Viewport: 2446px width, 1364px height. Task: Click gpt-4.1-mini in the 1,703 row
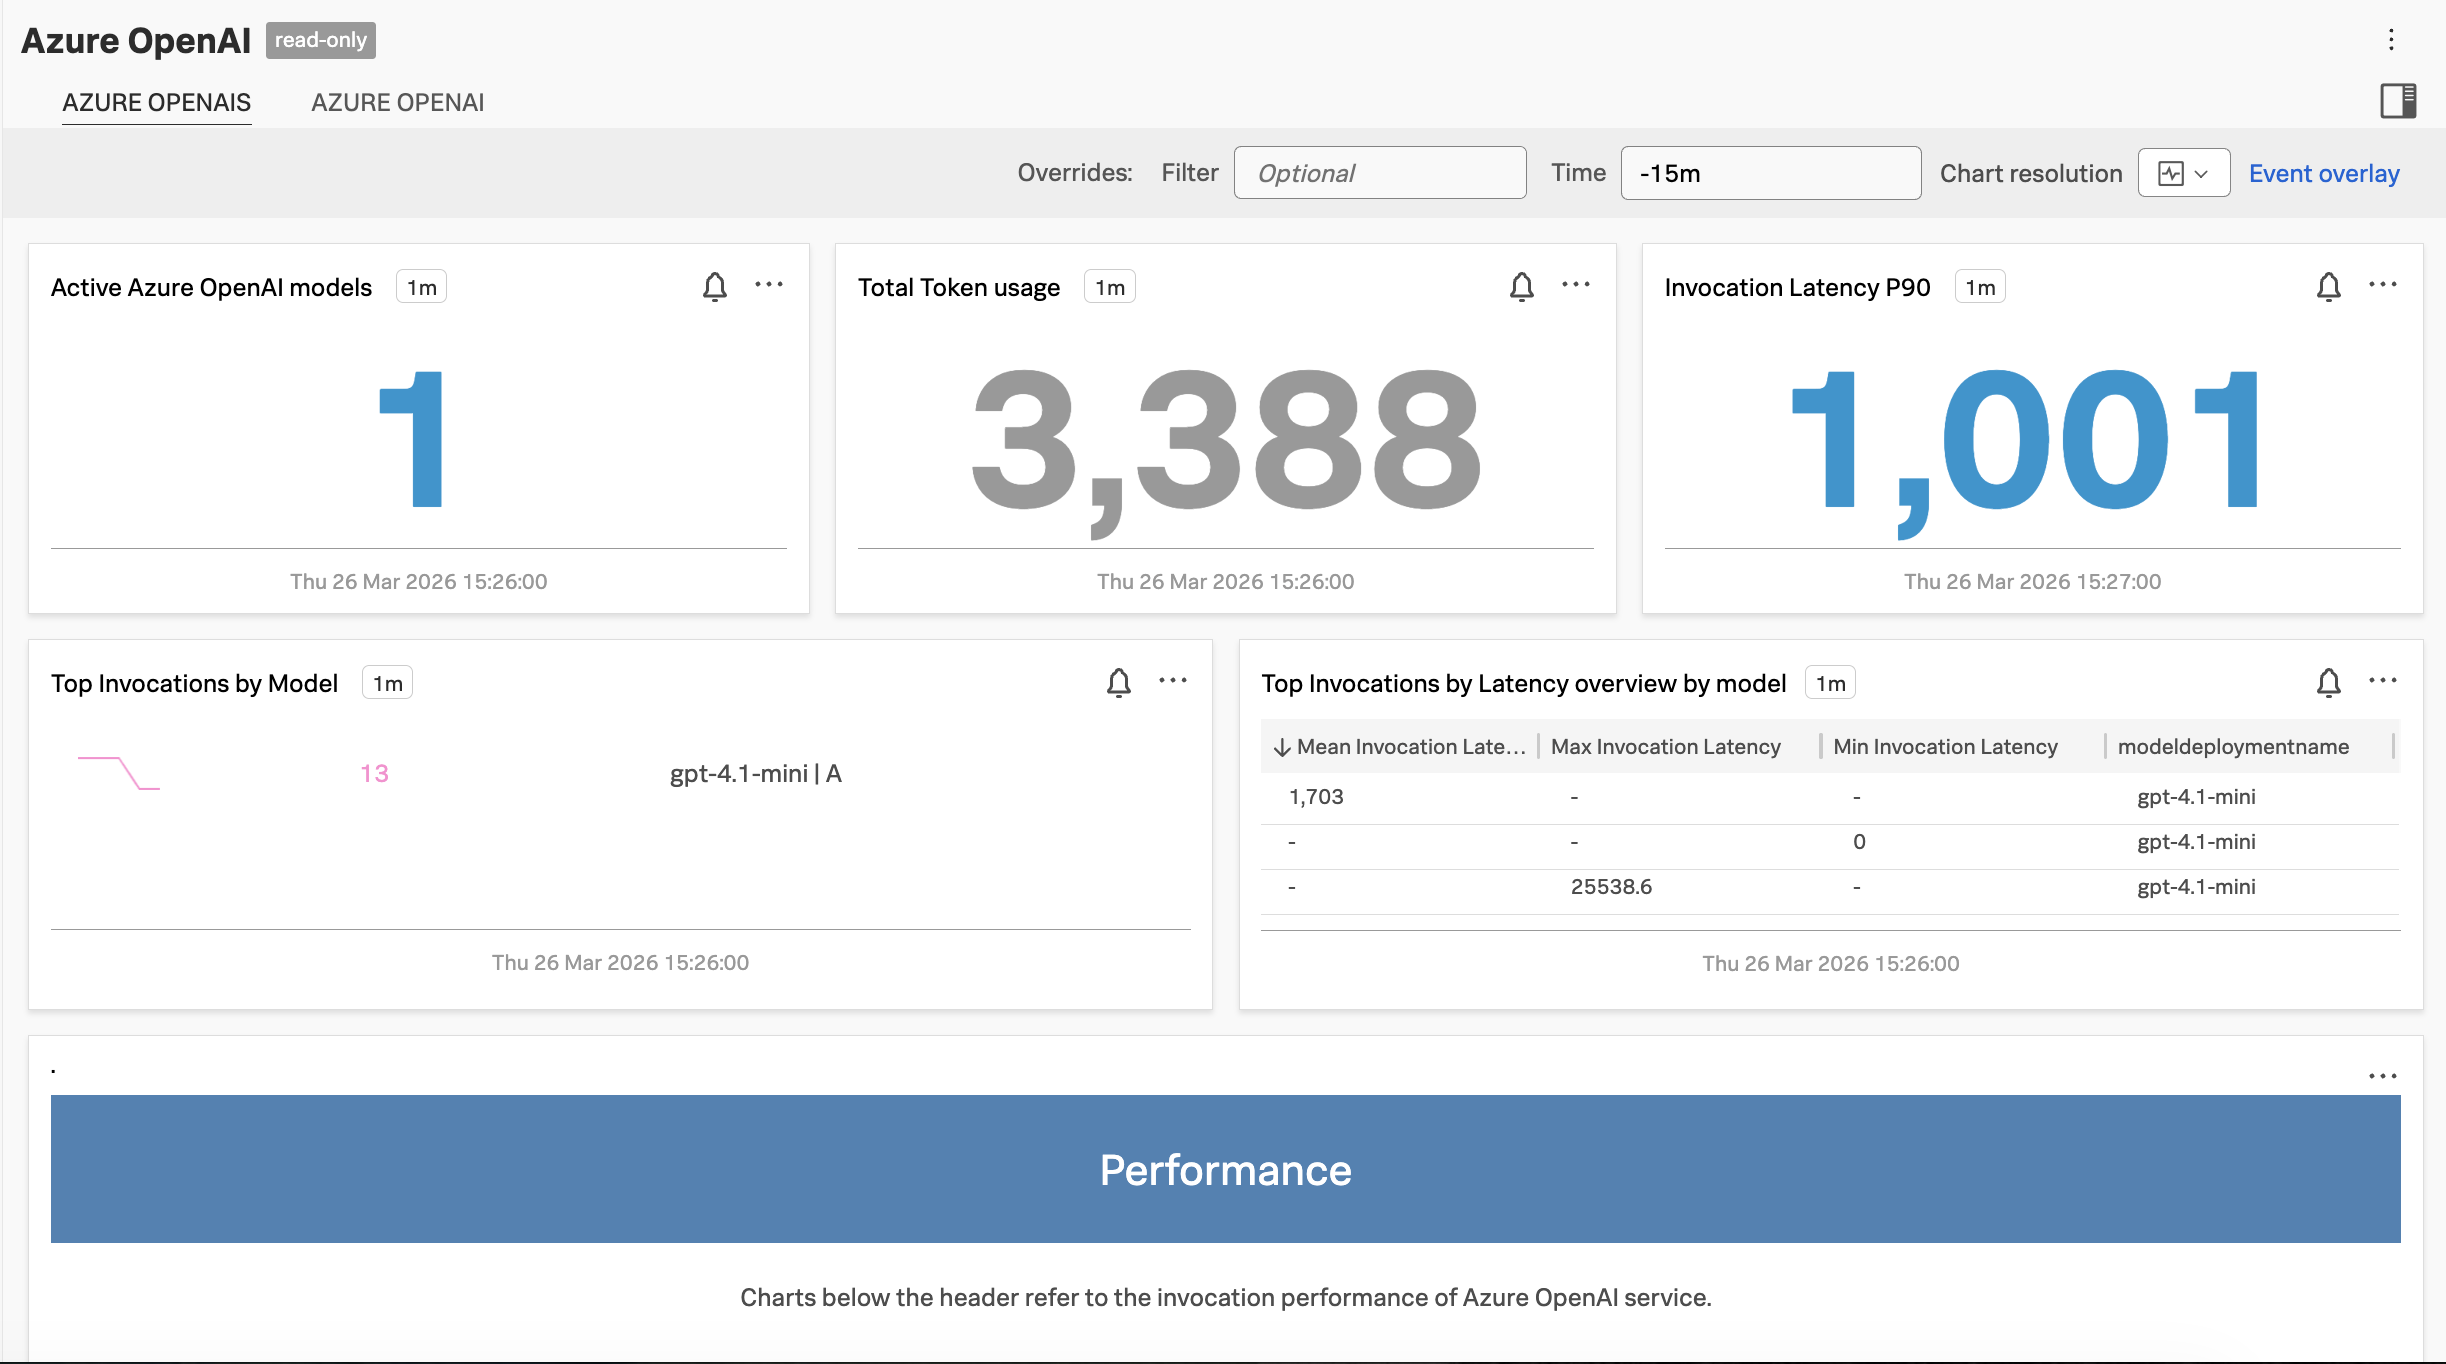[x=2196, y=797]
